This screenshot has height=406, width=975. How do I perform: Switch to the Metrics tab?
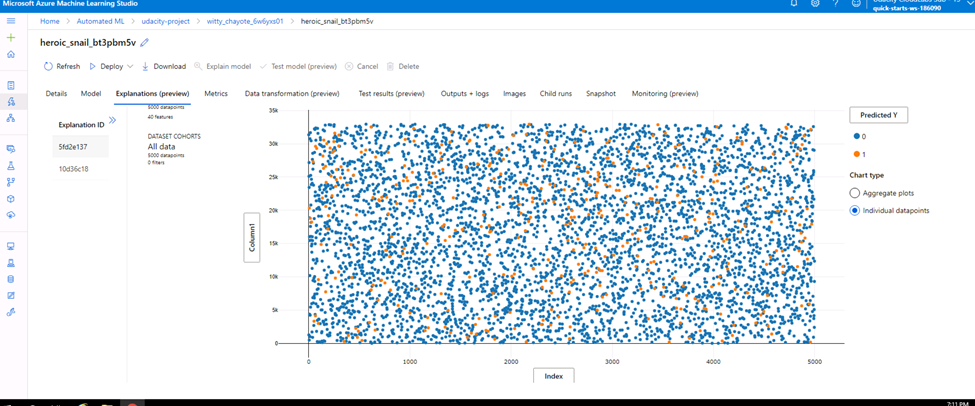[x=216, y=93]
